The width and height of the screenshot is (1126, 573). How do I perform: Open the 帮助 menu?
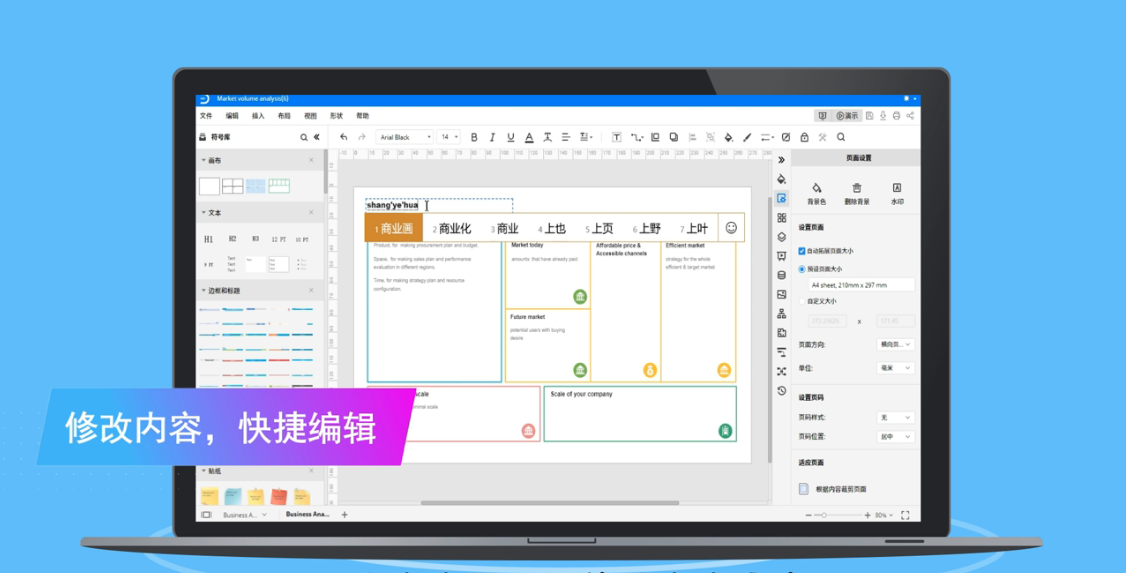(363, 116)
